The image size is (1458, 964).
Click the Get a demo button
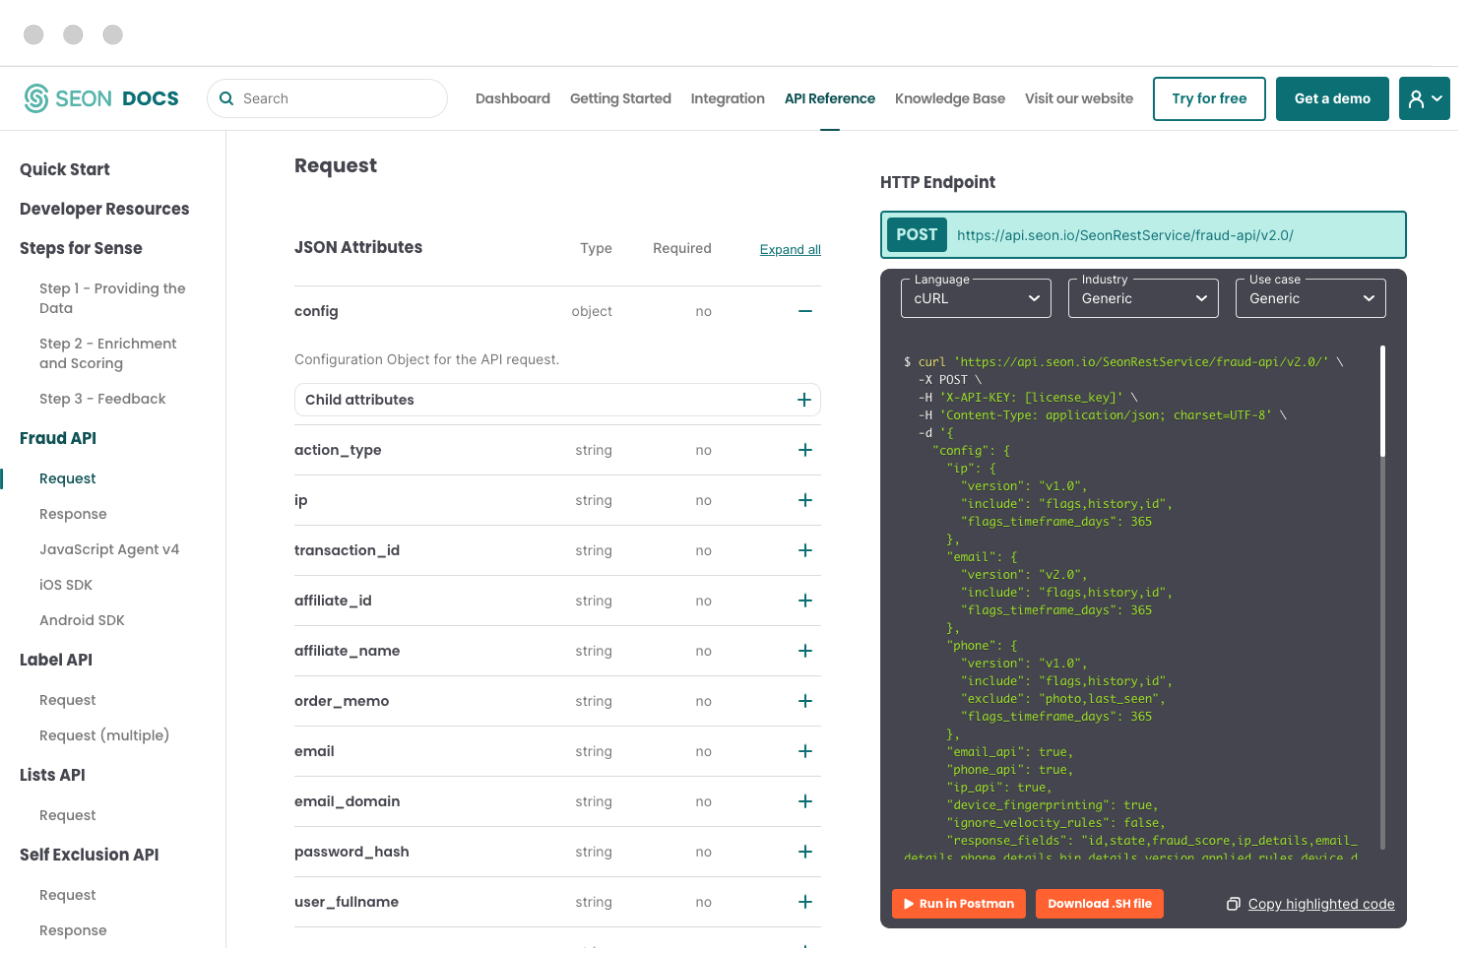[x=1332, y=98]
